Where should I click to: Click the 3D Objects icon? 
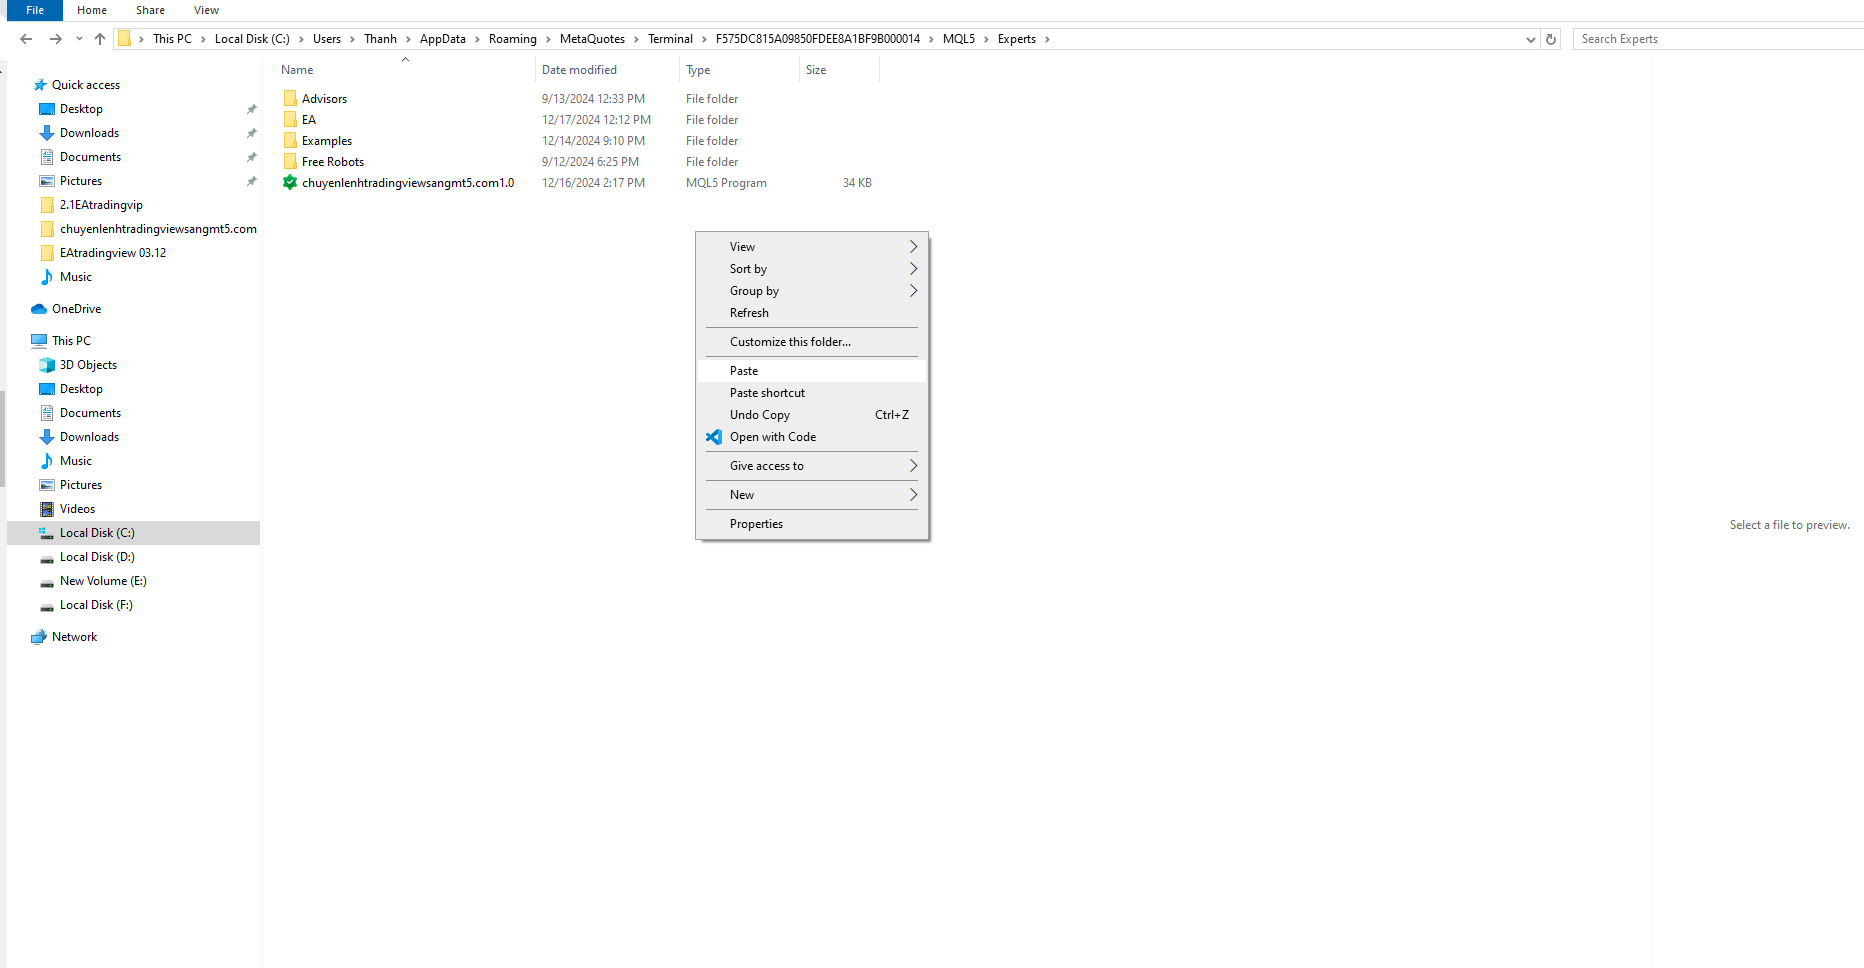pos(47,365)
